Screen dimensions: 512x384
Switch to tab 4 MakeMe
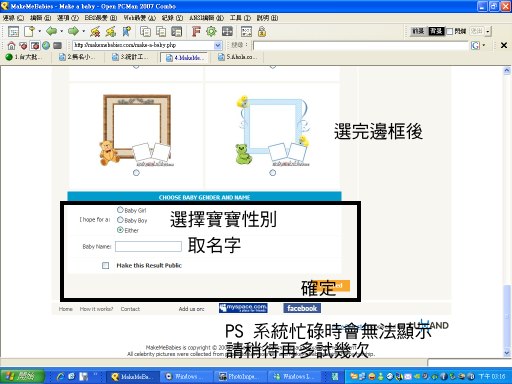point(186,57)
